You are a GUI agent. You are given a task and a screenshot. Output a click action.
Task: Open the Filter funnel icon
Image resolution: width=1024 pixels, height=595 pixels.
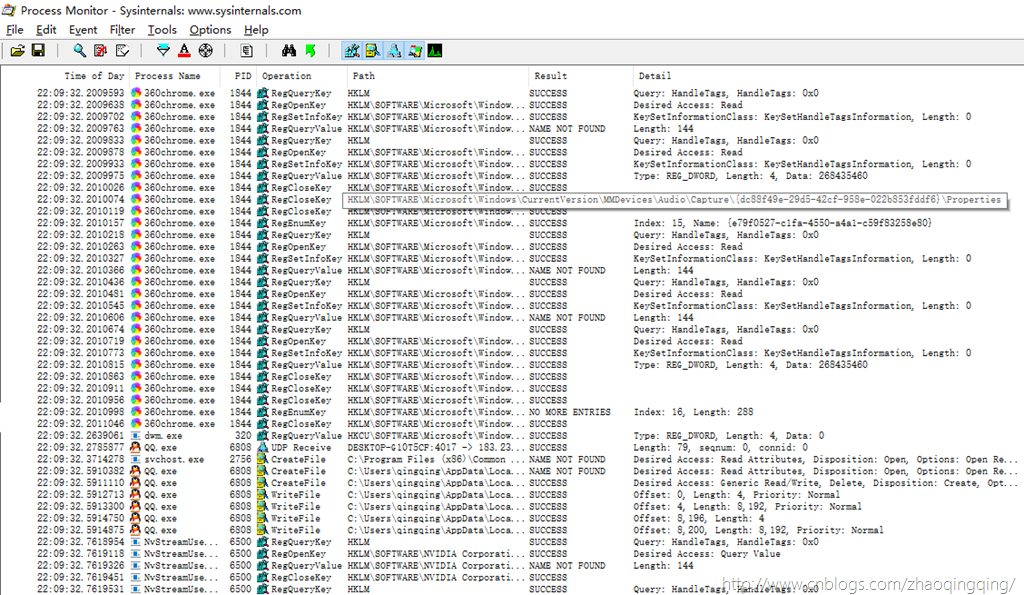pos(163,50)
